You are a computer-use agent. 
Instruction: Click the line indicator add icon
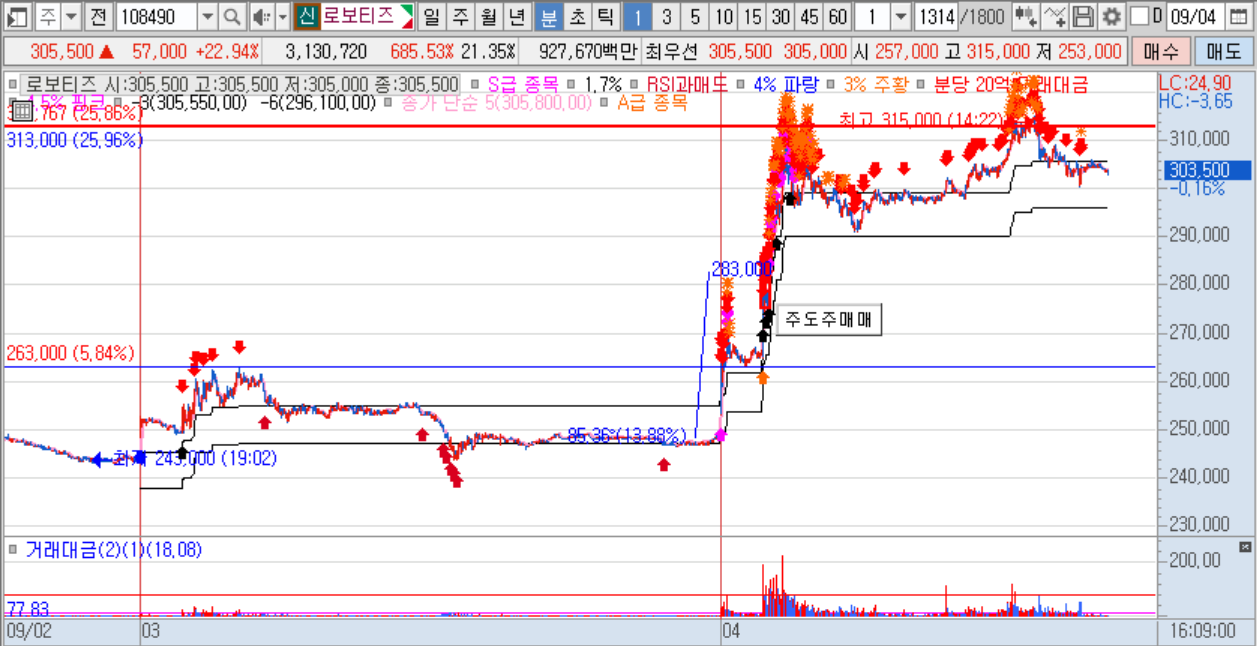(1054, 16)
